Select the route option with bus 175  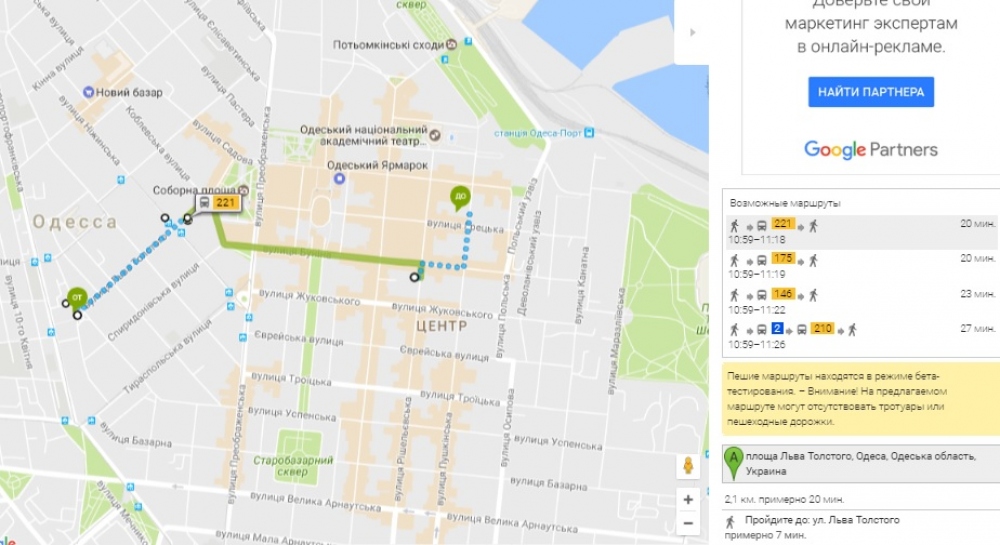coord(860,266)
